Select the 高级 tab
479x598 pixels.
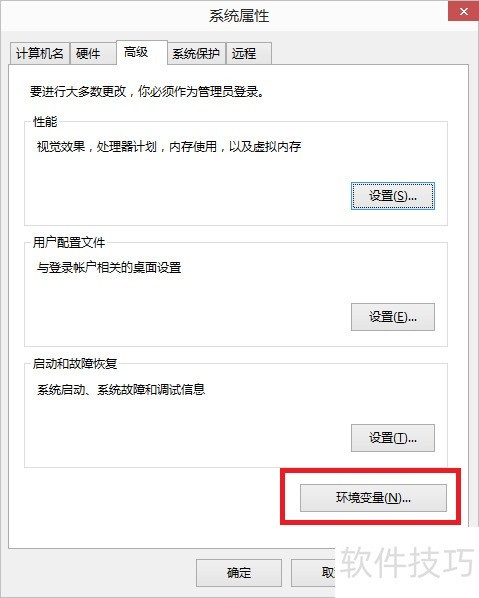click(x=141, y=52)
